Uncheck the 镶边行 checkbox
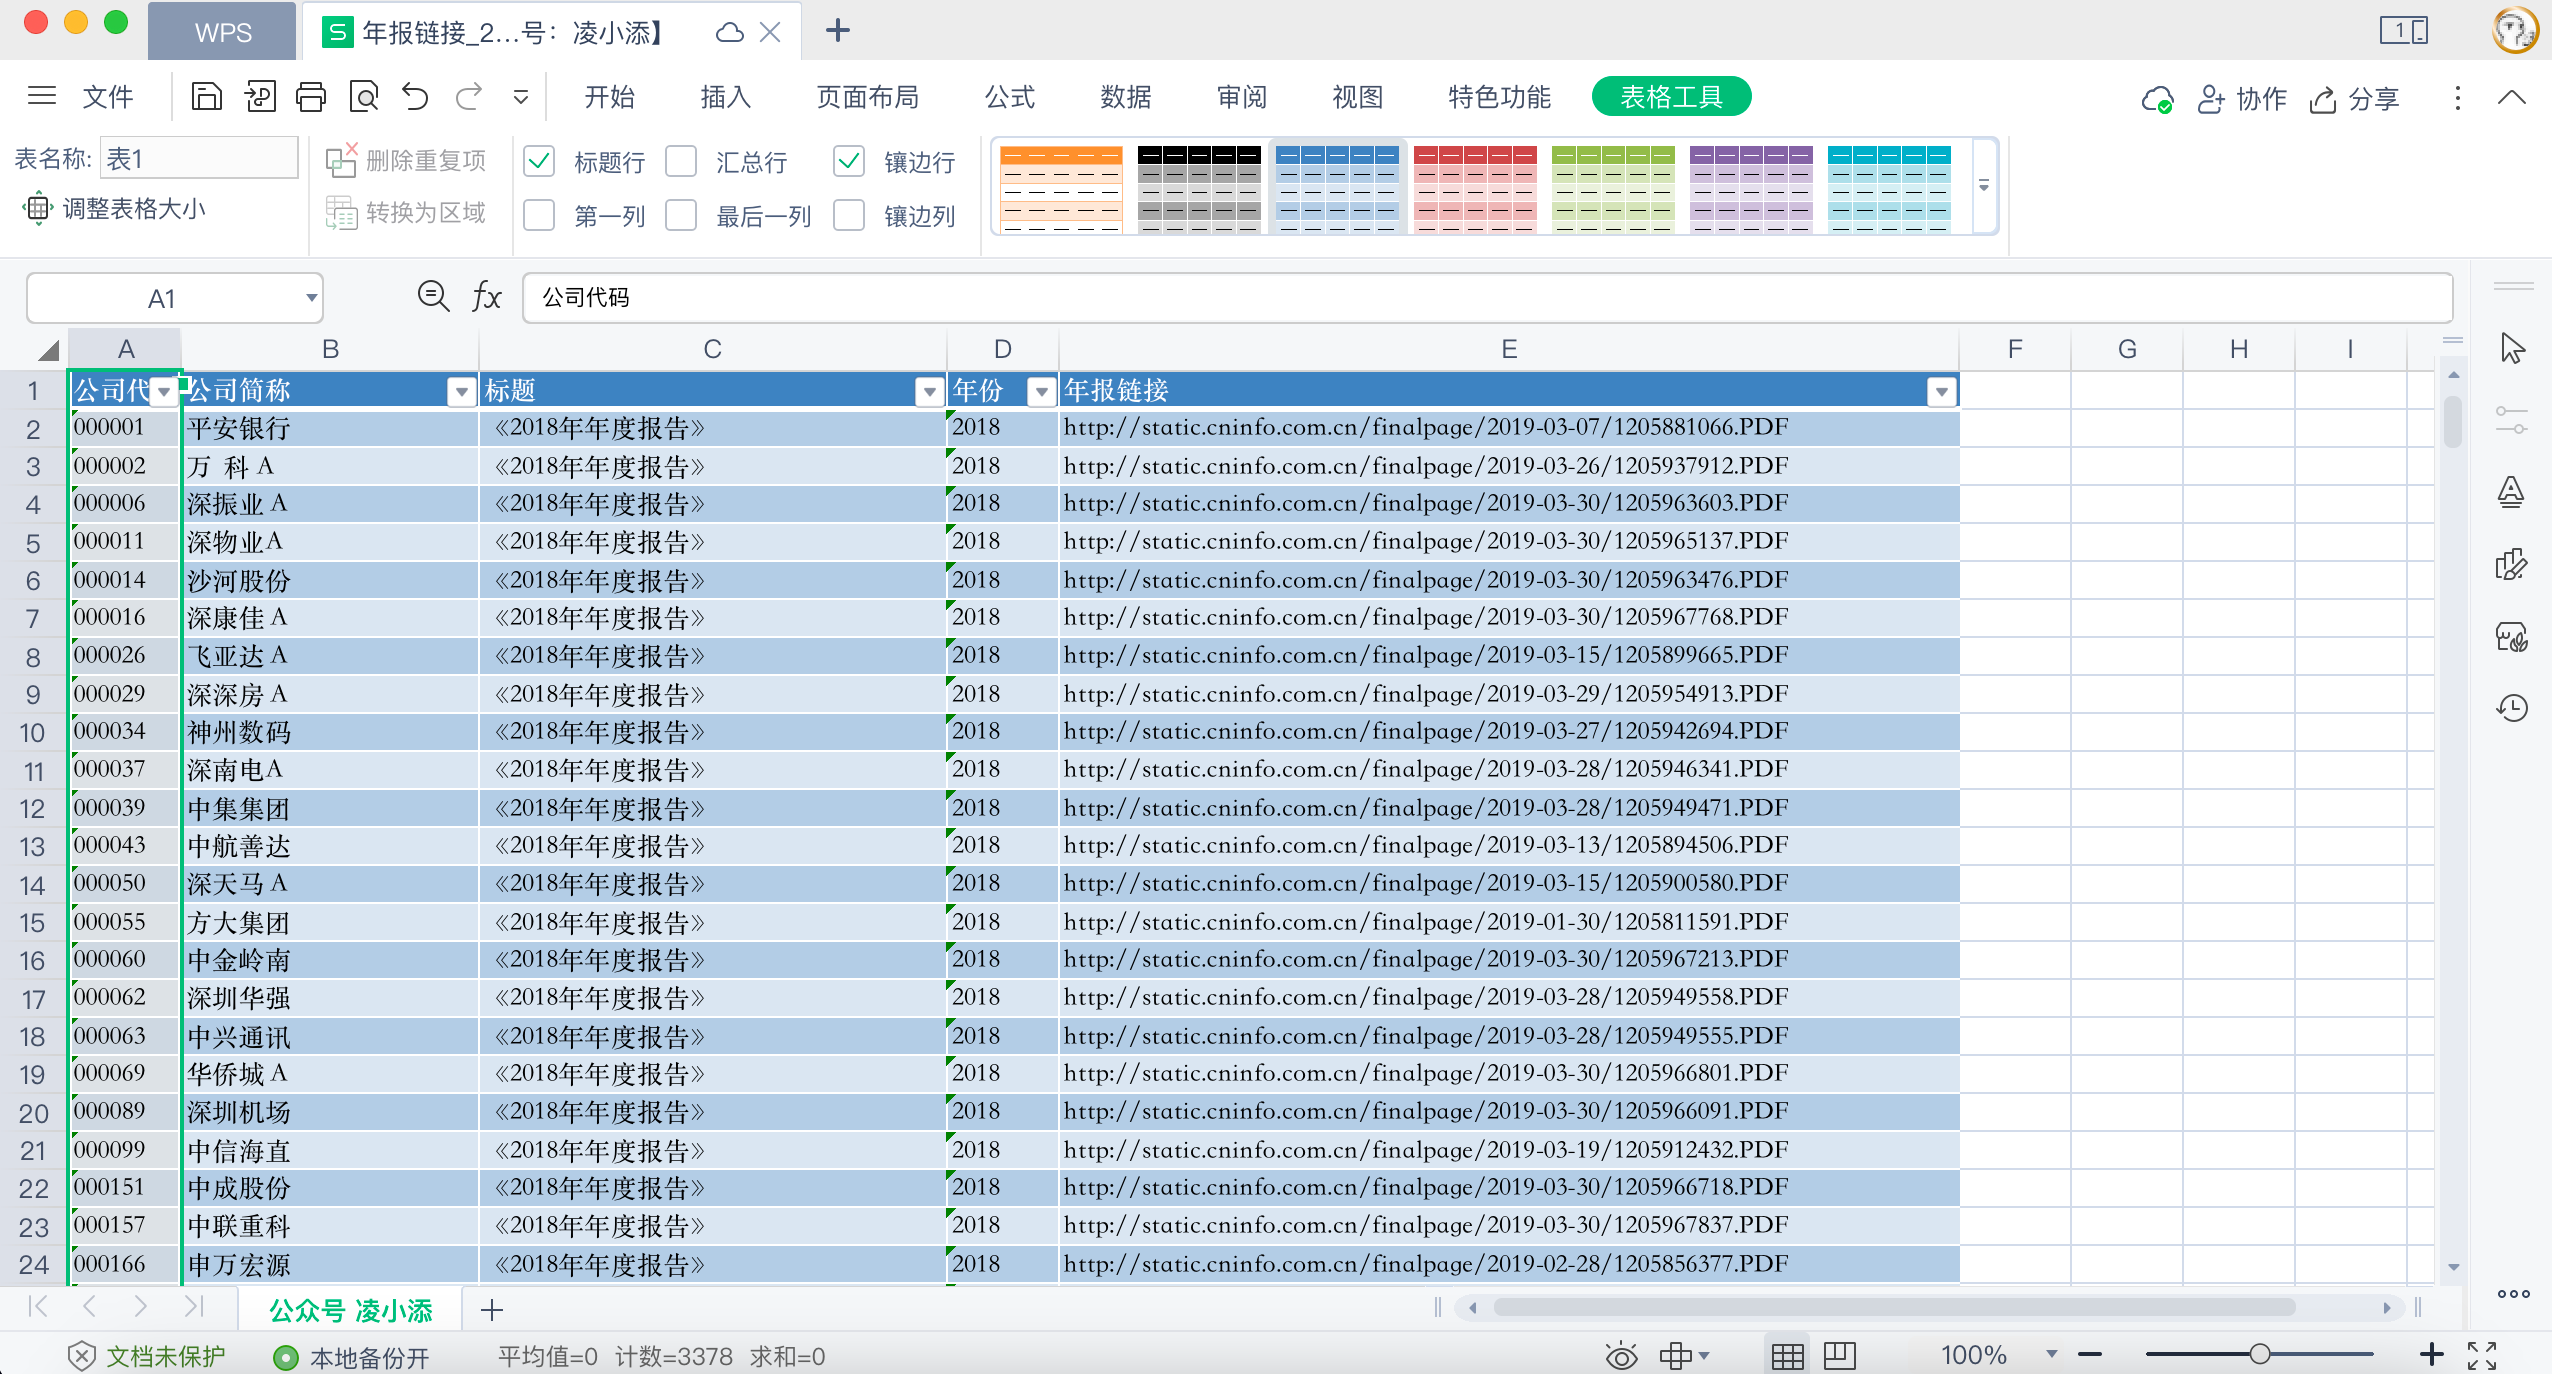Image resolution: width=2552 pixels, height=1374 pixels. point(849,161)
